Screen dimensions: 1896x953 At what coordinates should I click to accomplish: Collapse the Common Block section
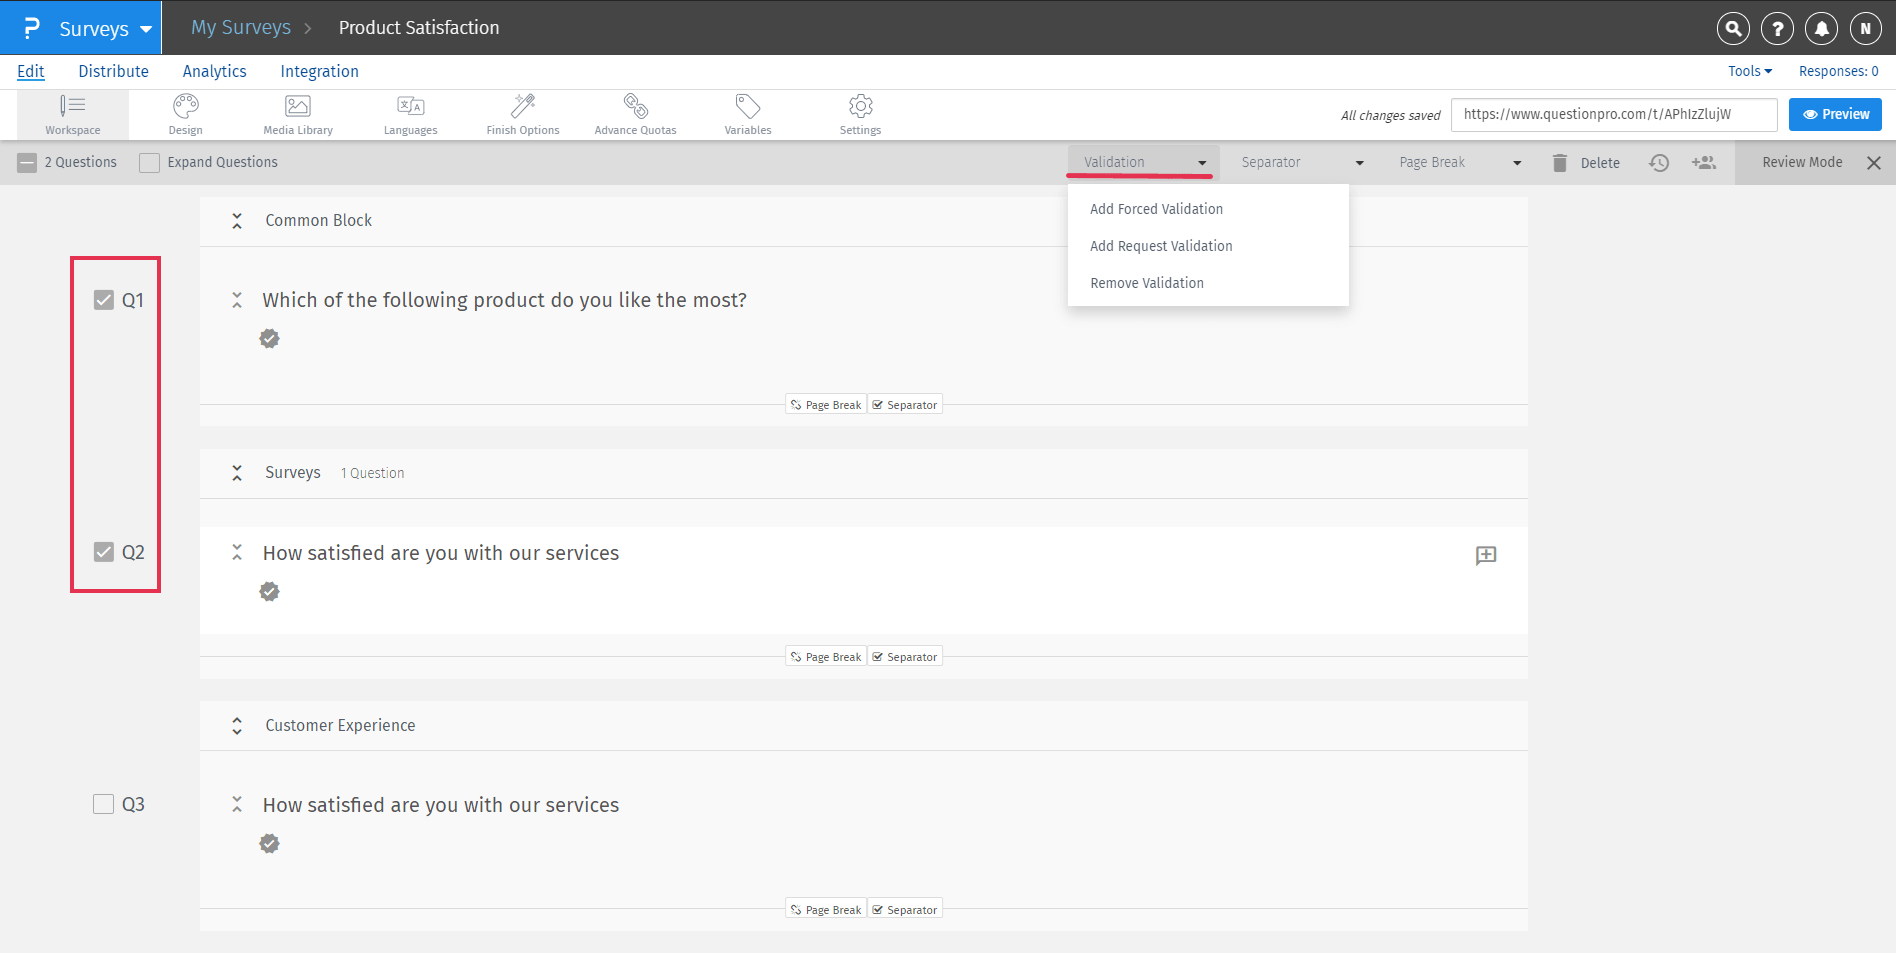point(237,221)
